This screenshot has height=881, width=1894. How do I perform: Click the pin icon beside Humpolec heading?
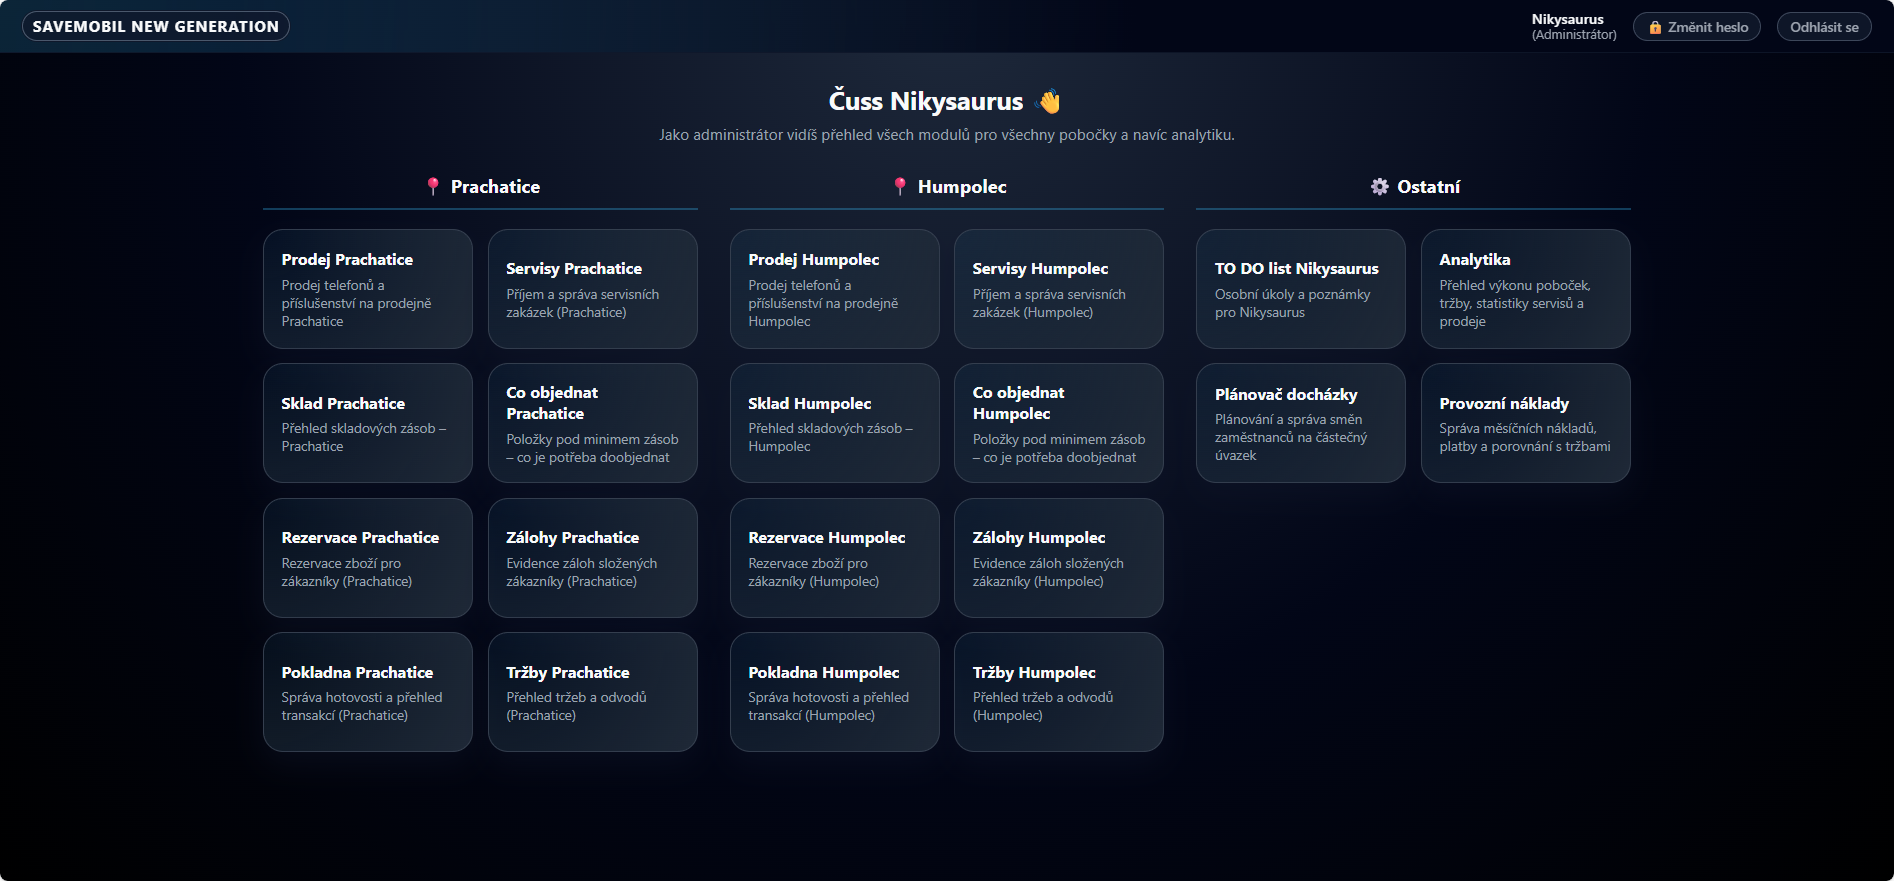click(900, 187)
